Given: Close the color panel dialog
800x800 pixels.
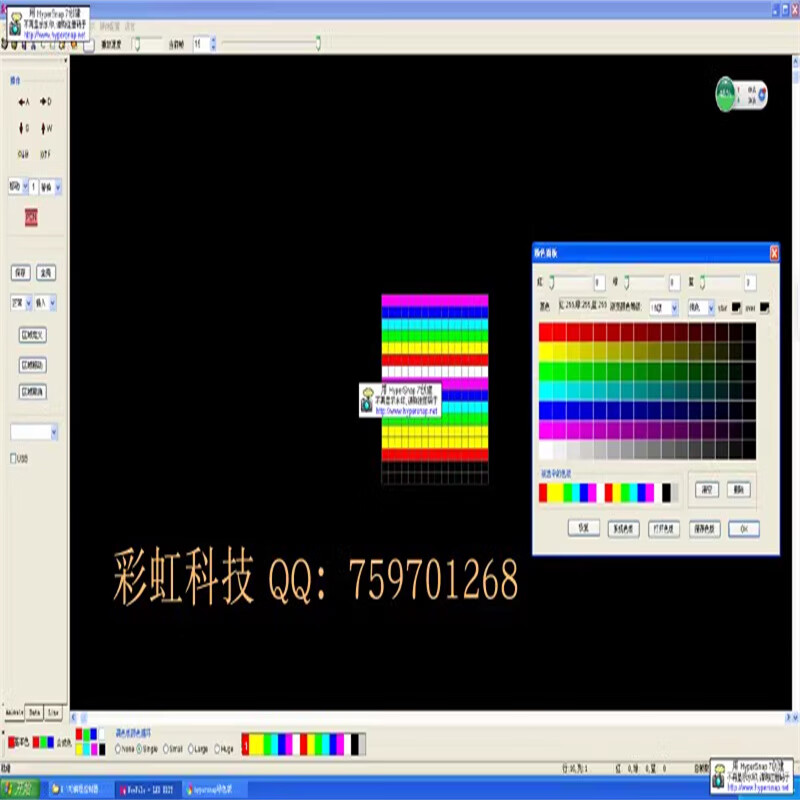Looking at the screenshot, I should pyautogui.click(x=774, y=253).
